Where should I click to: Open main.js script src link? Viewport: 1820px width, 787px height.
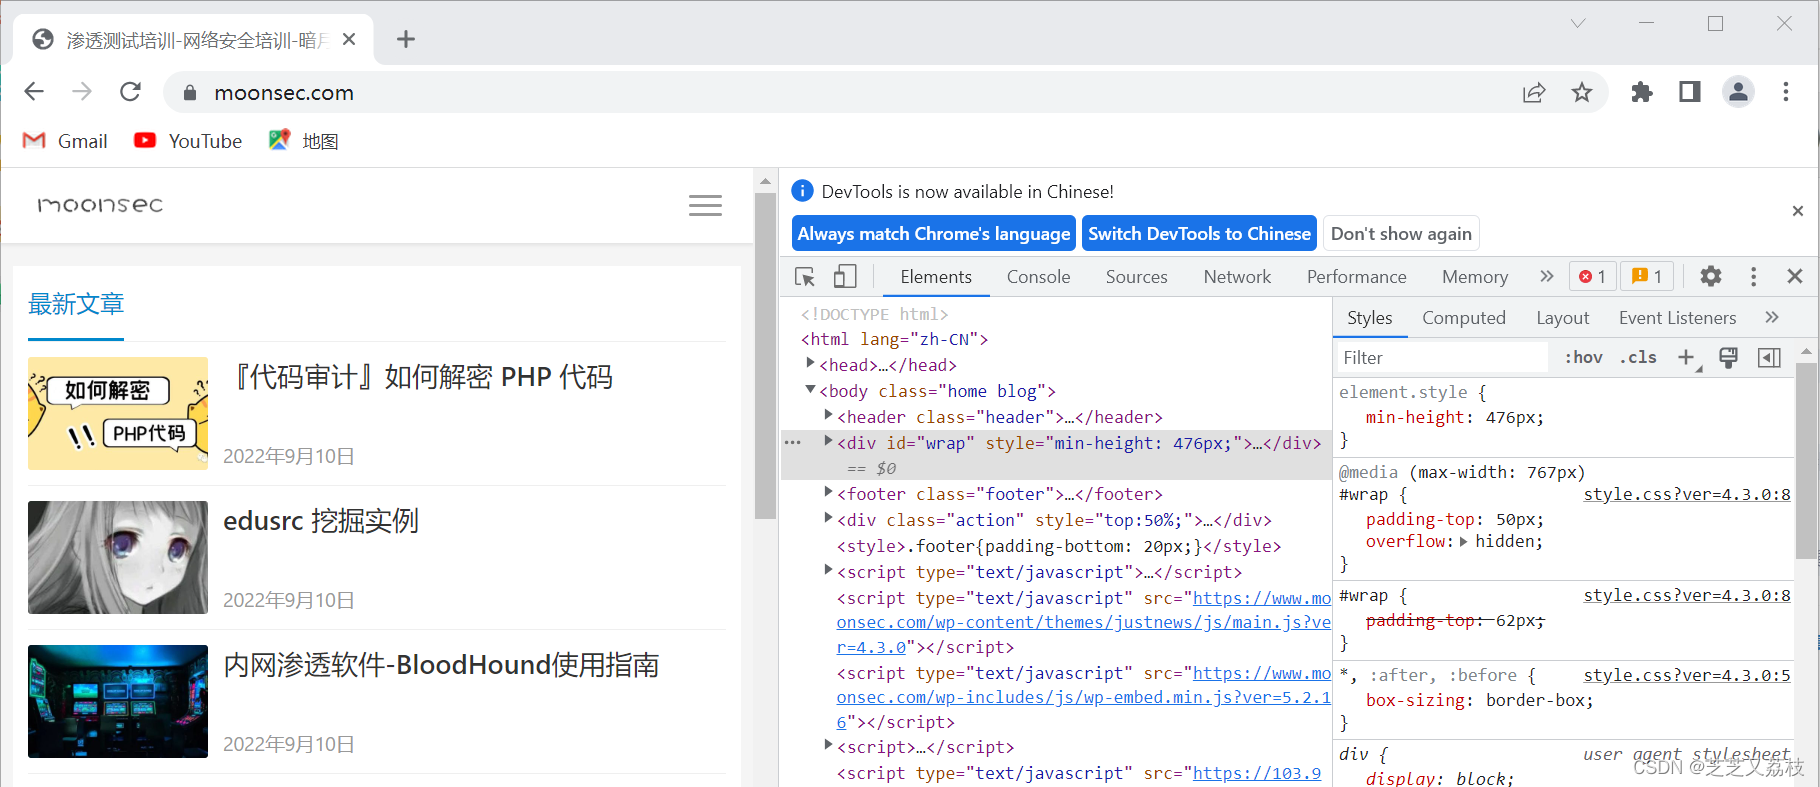click(x=1084, y=622)
